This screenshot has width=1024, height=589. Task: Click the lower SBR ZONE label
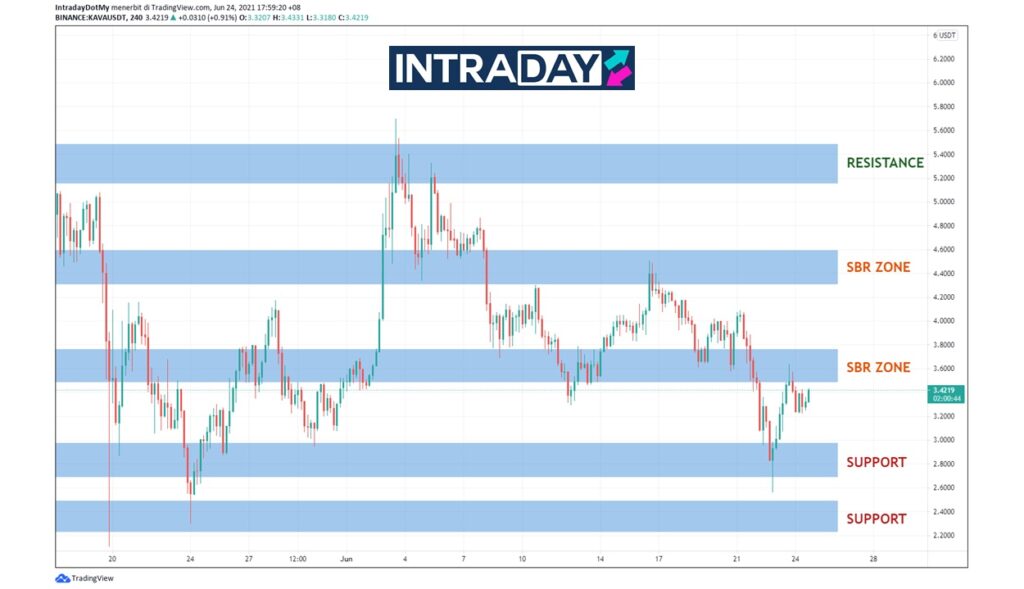coord(878,367)
